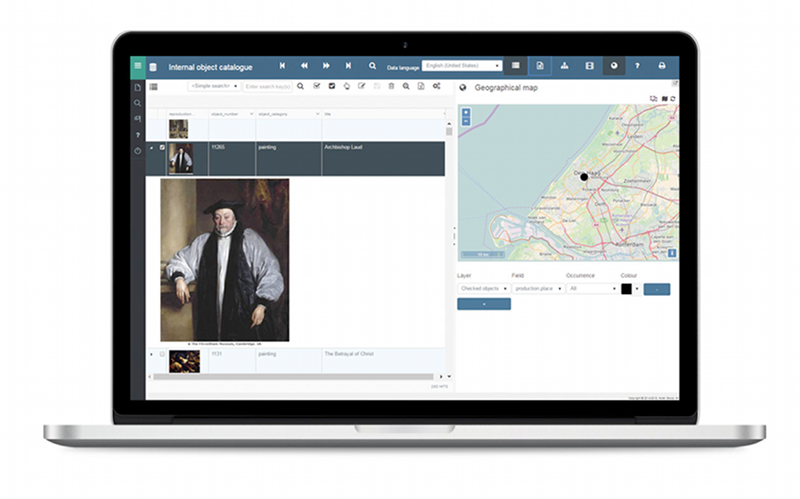
Task: Open the Occurrence dropdown showing All
Action: pos(592,289)
